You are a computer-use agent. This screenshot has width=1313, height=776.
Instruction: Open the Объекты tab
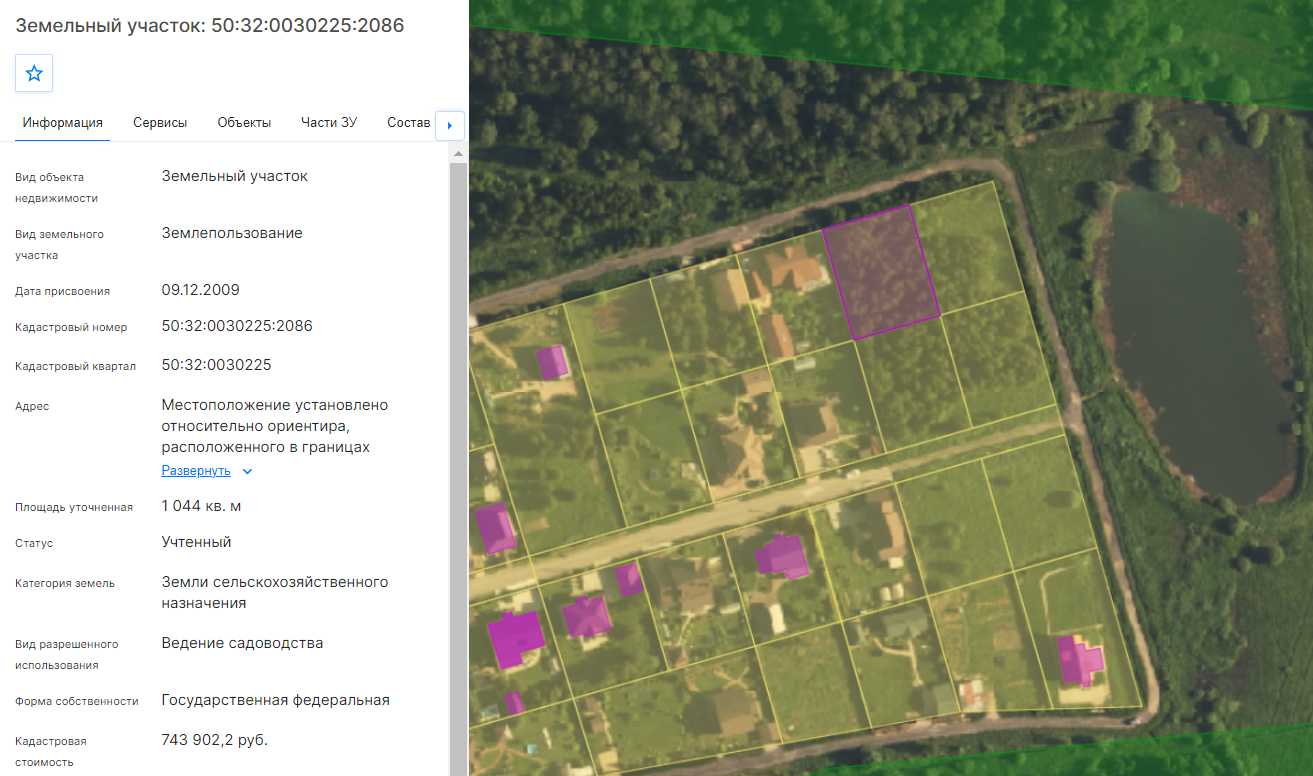pos(244,123)
